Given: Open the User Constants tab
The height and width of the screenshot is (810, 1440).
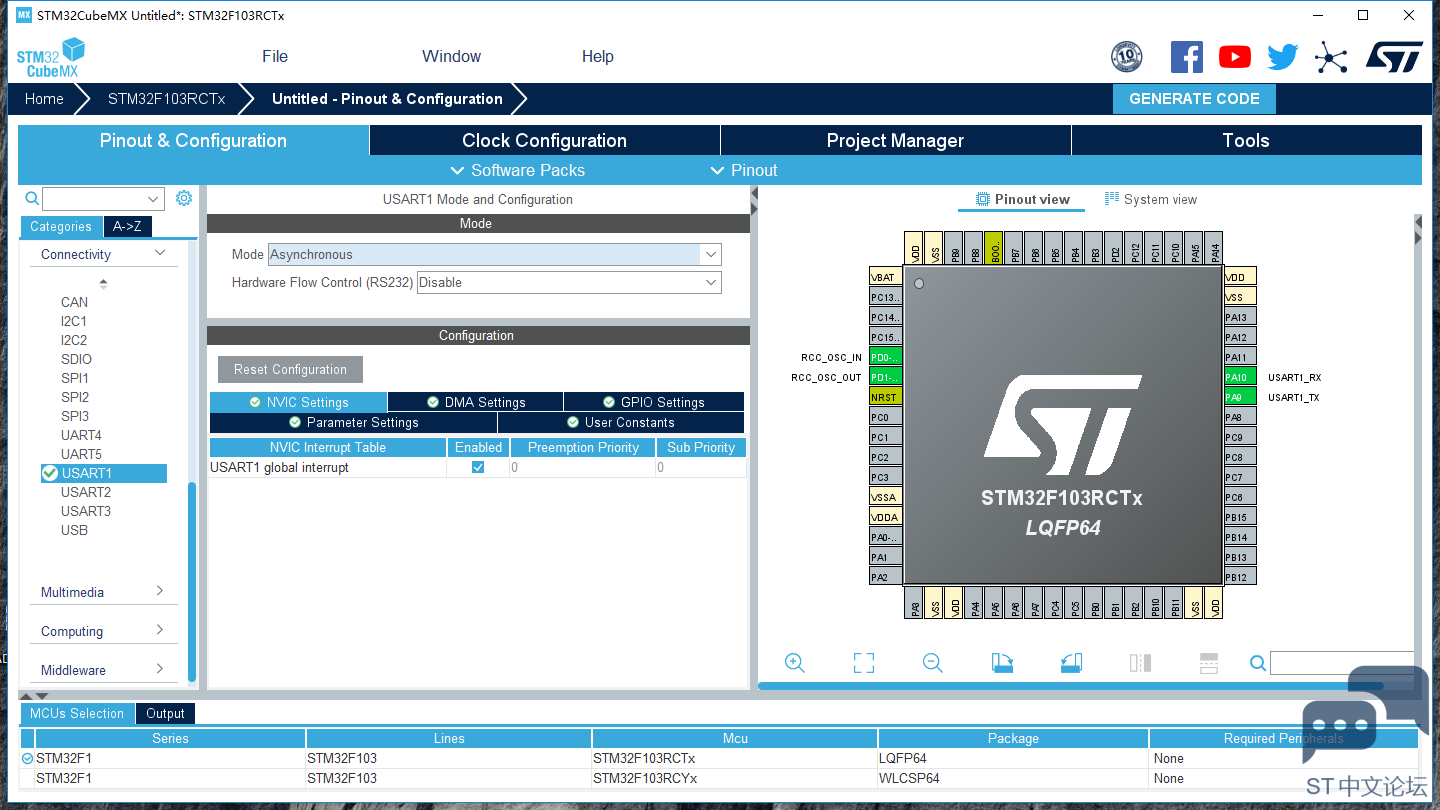Looking at the screenshot, I should tap(621, 422).
